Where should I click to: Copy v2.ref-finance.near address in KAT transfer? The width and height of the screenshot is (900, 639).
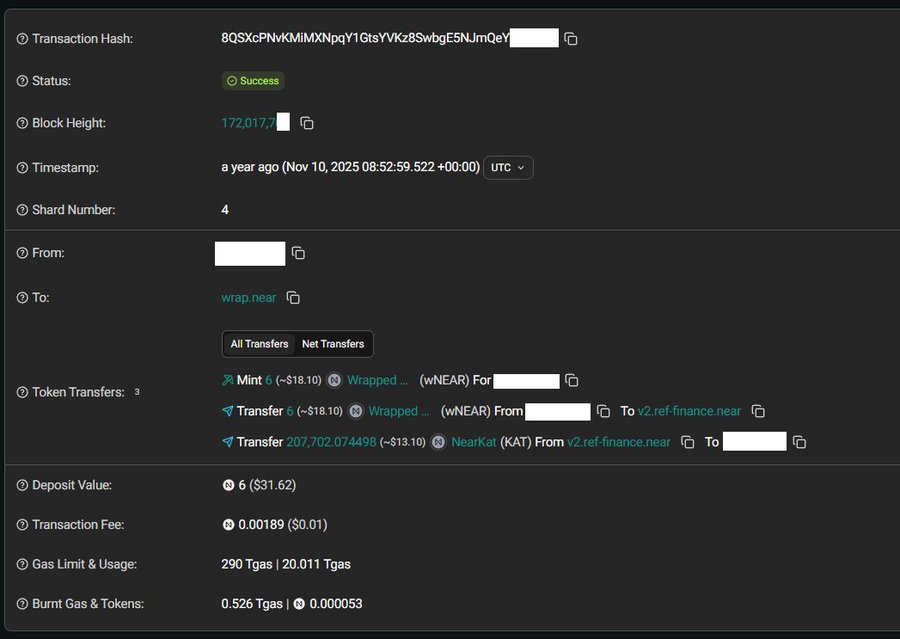click(688, 442)
